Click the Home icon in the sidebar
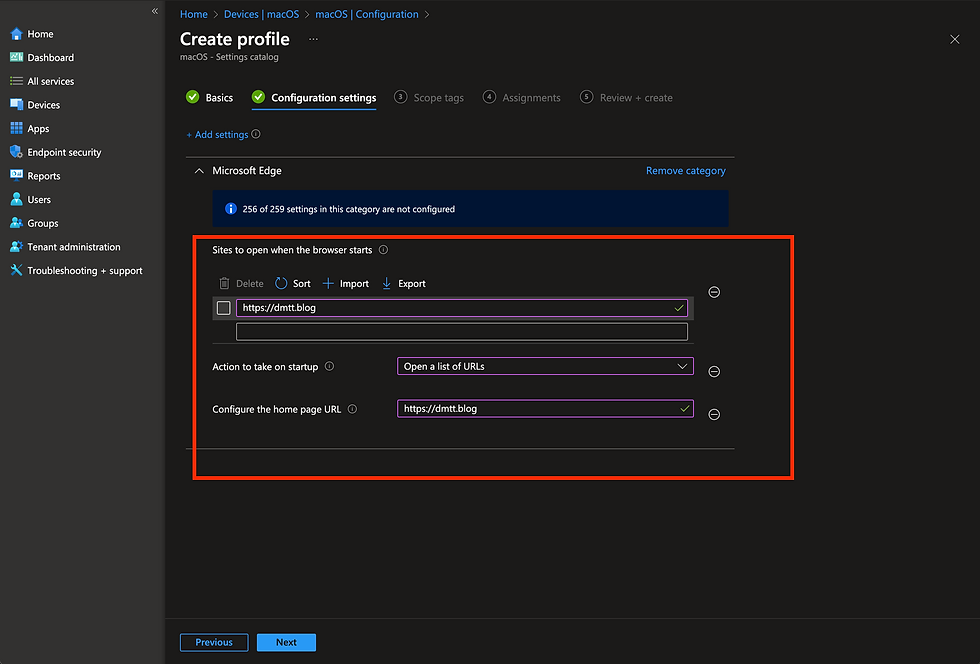 click(x=16, y=34)
